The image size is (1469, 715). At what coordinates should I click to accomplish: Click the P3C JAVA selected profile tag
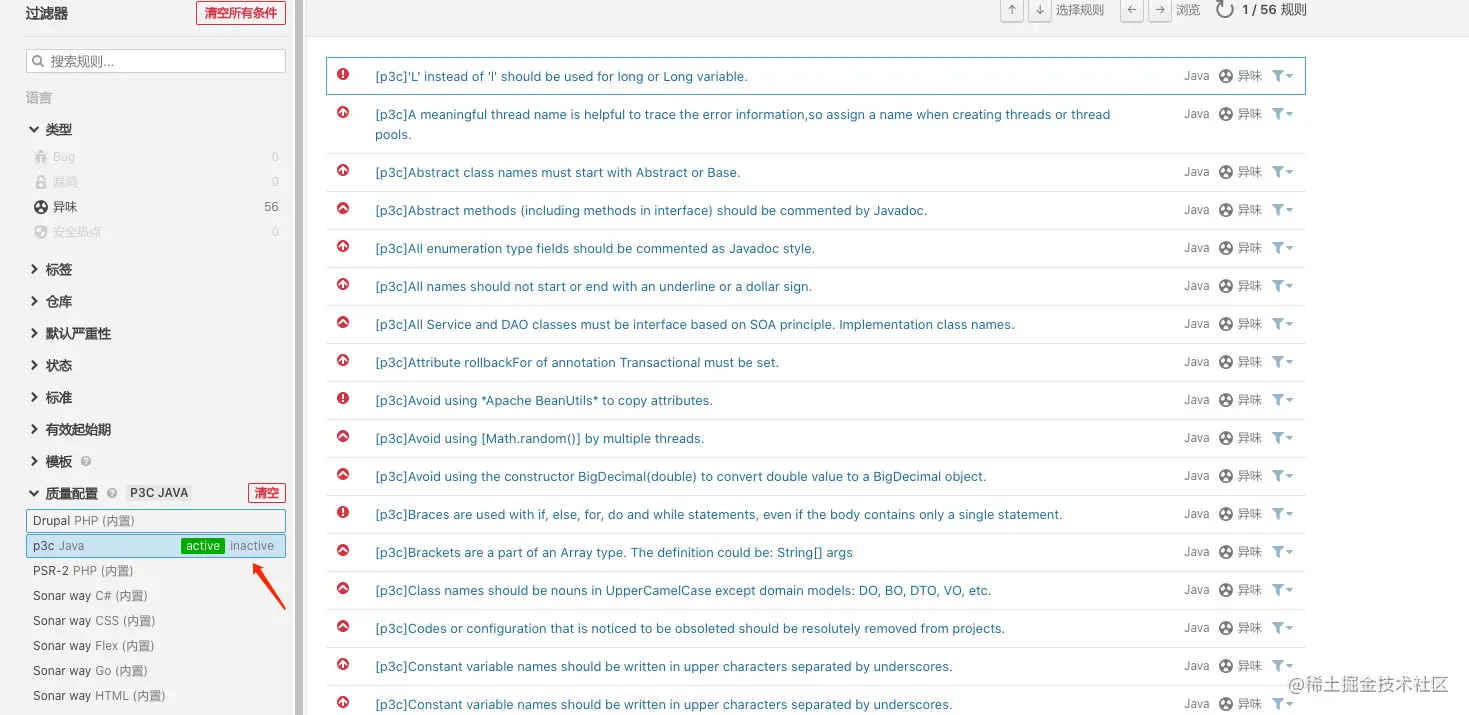(159, 493)
